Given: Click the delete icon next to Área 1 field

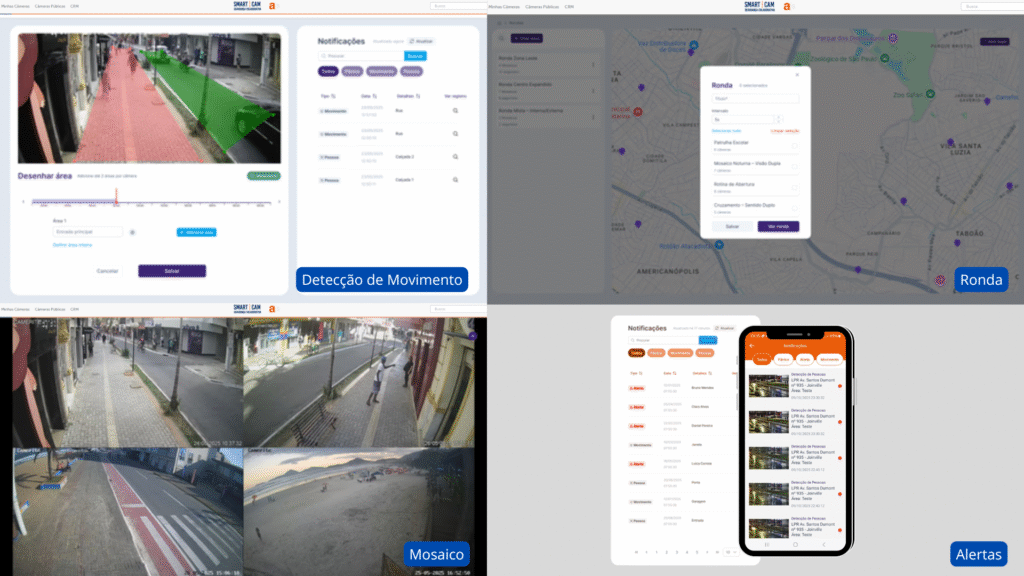Looking at the screenshot, I should (x=132, y=232).
